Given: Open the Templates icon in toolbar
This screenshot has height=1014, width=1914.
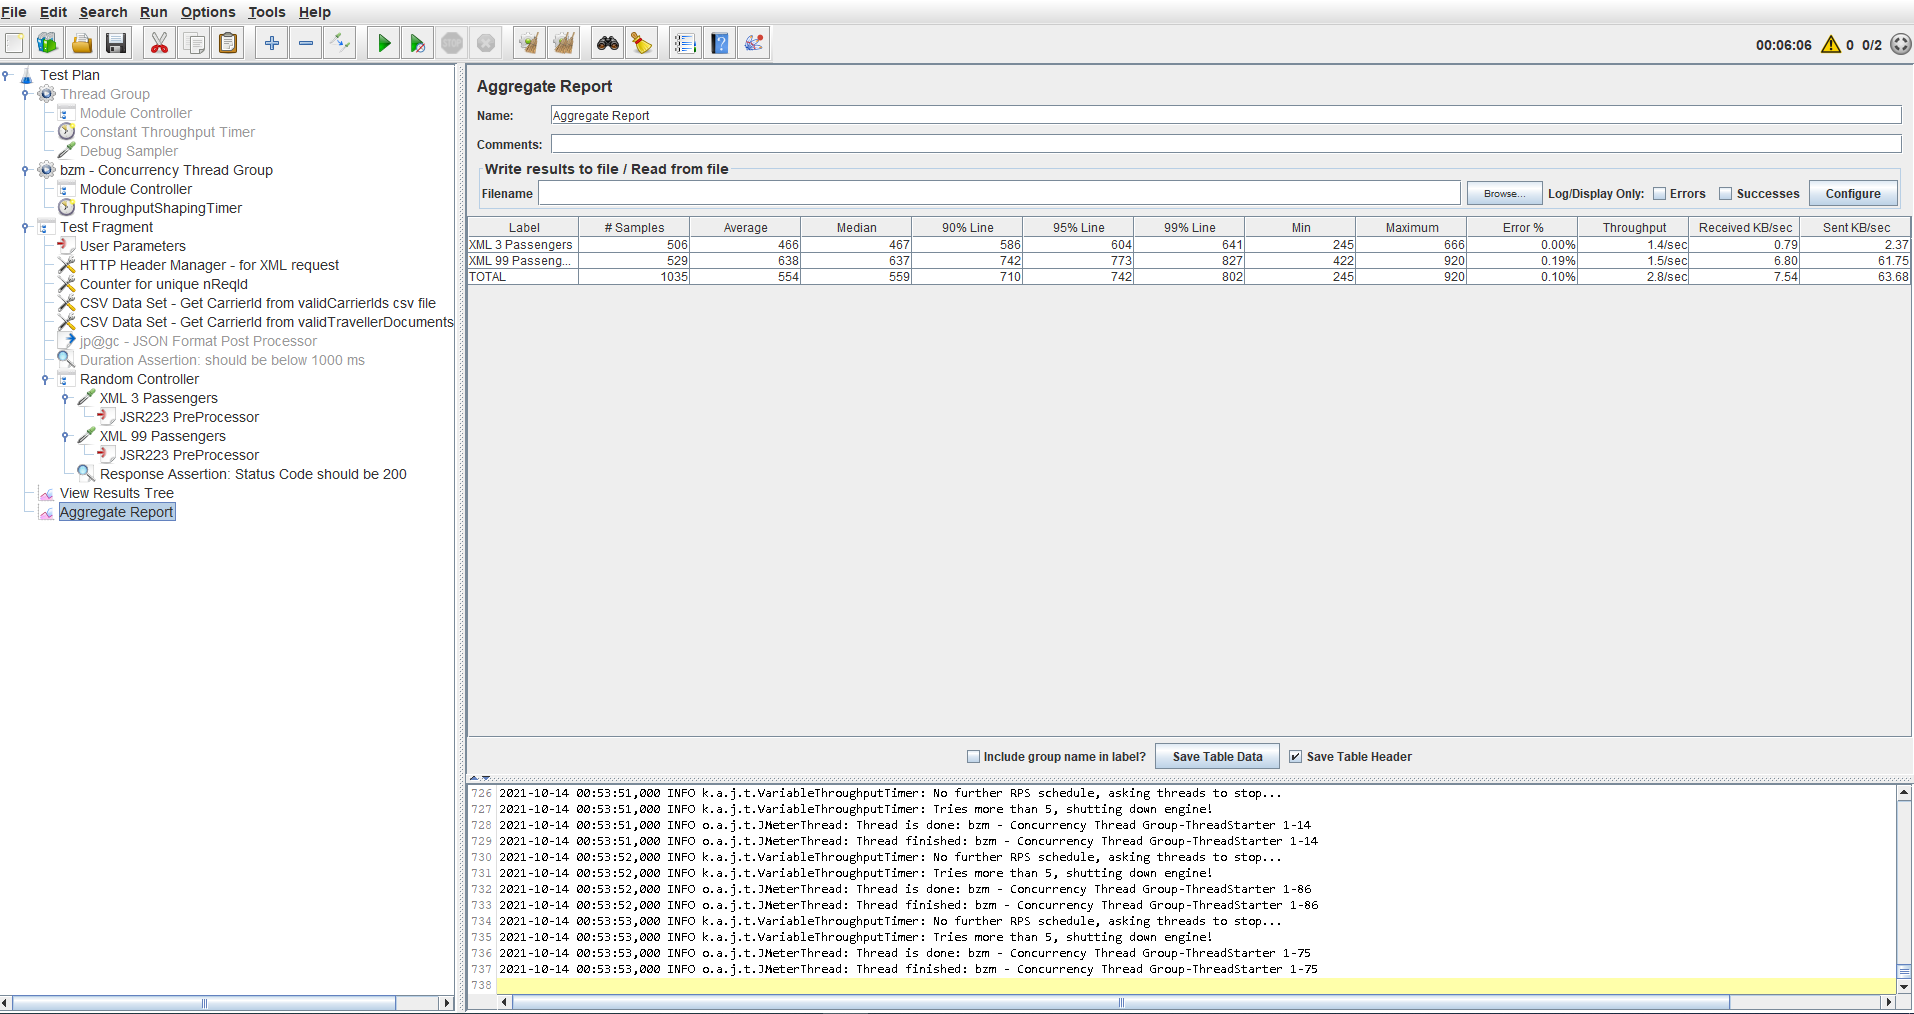Looking at the screenshot, I should pyautogui.click(x=47, y=43).
